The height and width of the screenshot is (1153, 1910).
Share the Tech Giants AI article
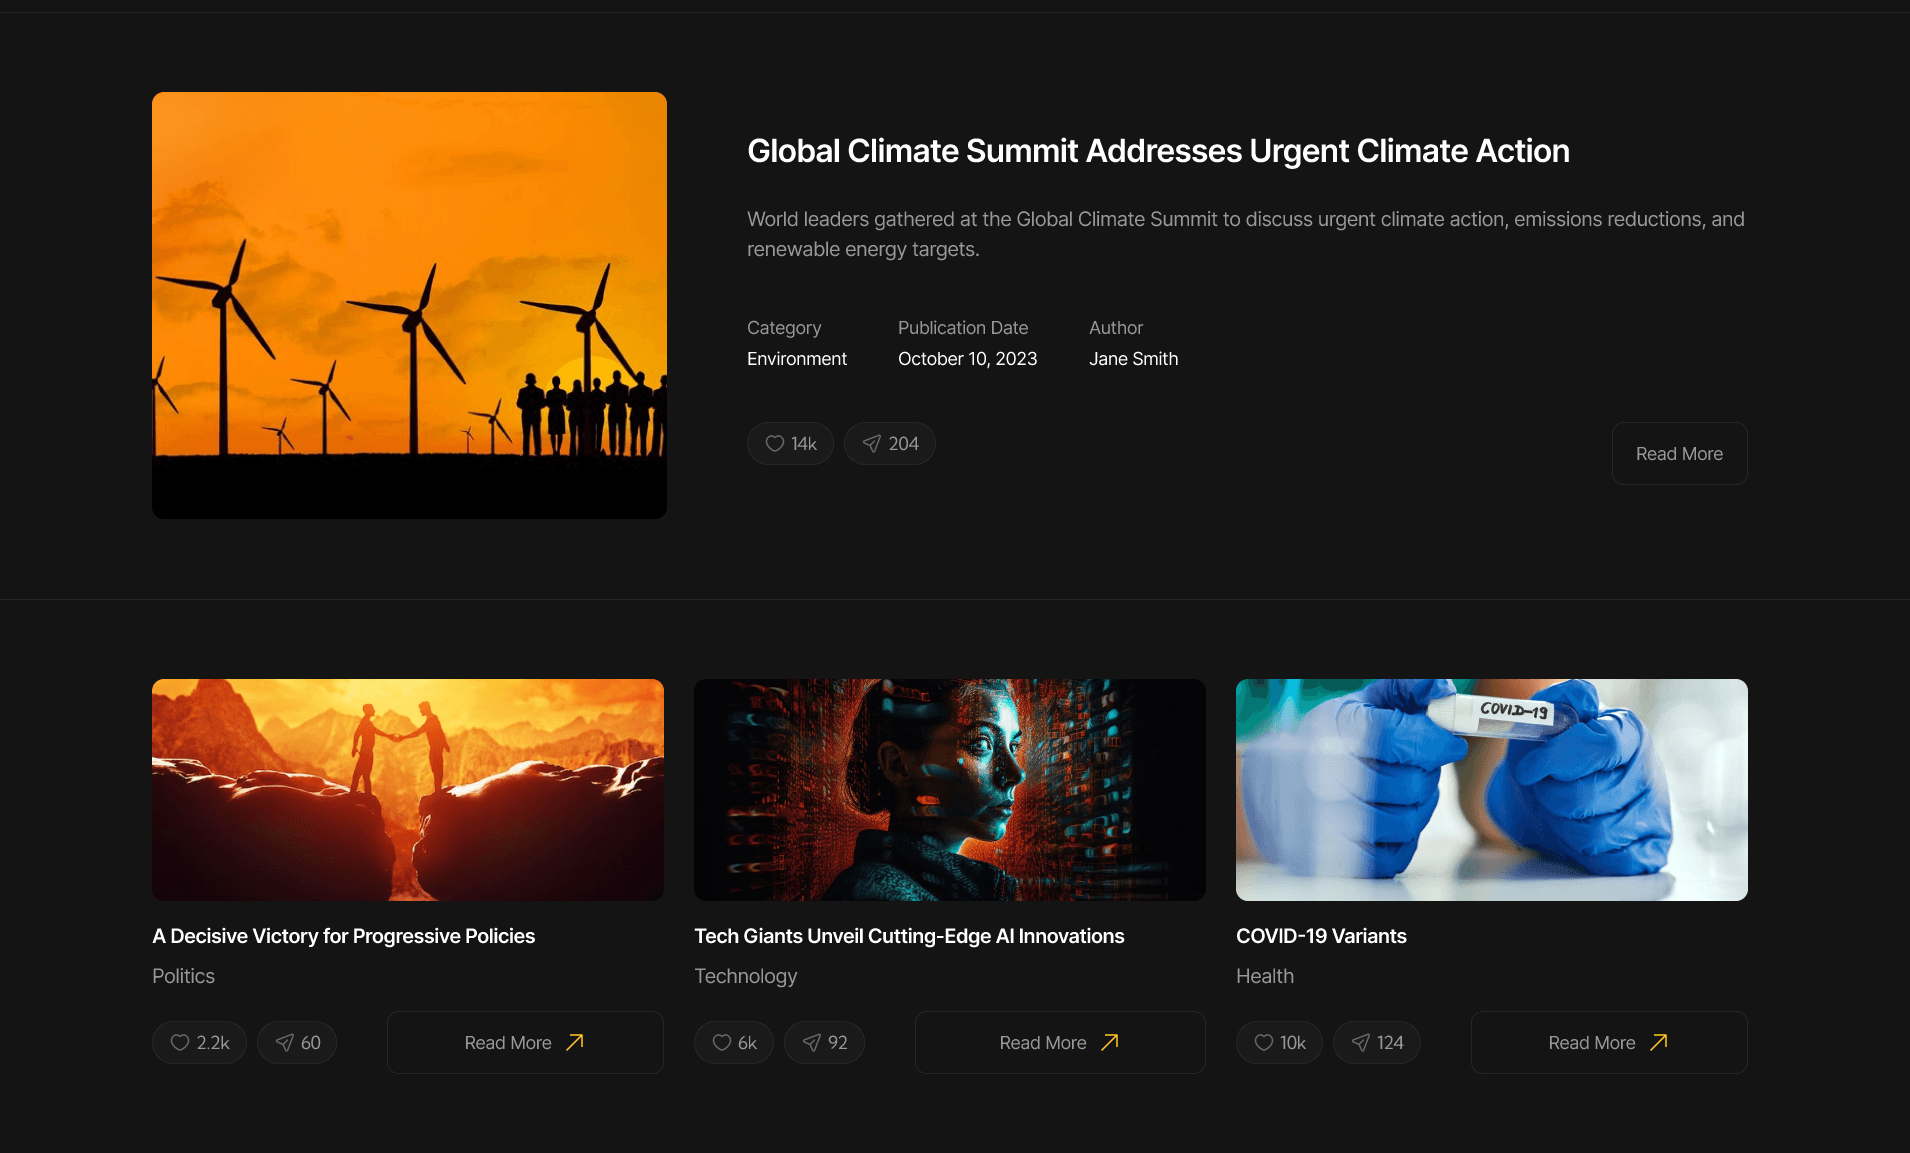tap(824, 1042)
